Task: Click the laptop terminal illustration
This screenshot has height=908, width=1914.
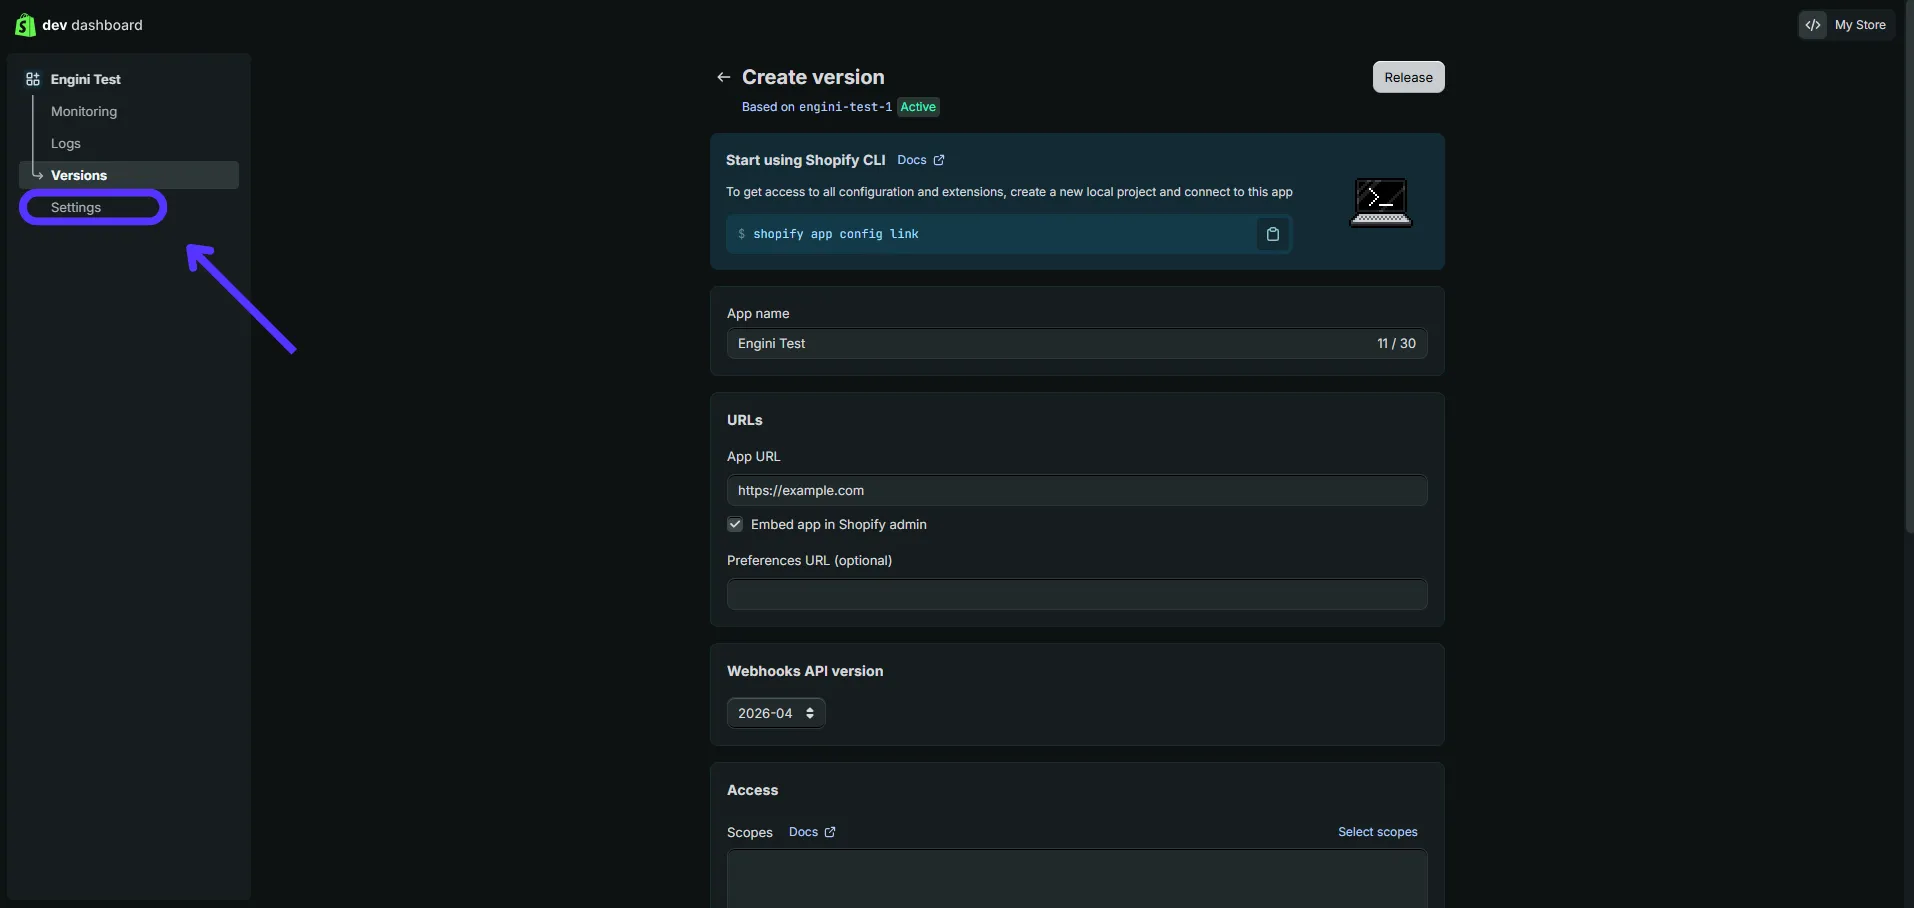Action: pos(1381,203)
